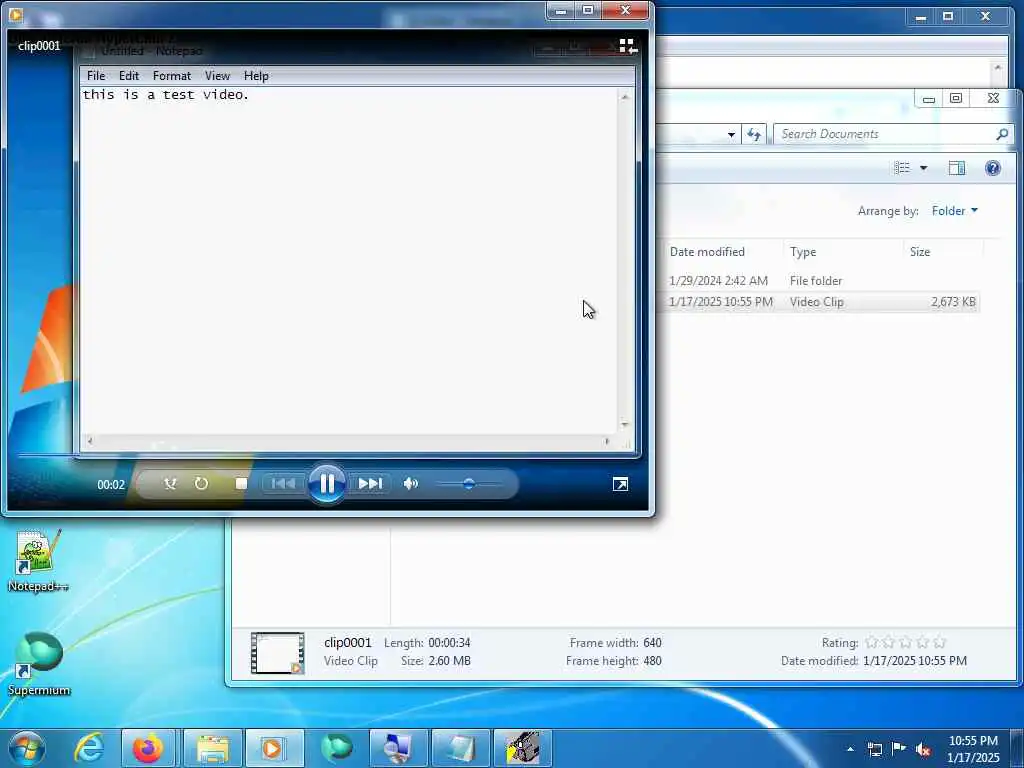Click the magnifier icon in Search Documents

(1002, 134)
